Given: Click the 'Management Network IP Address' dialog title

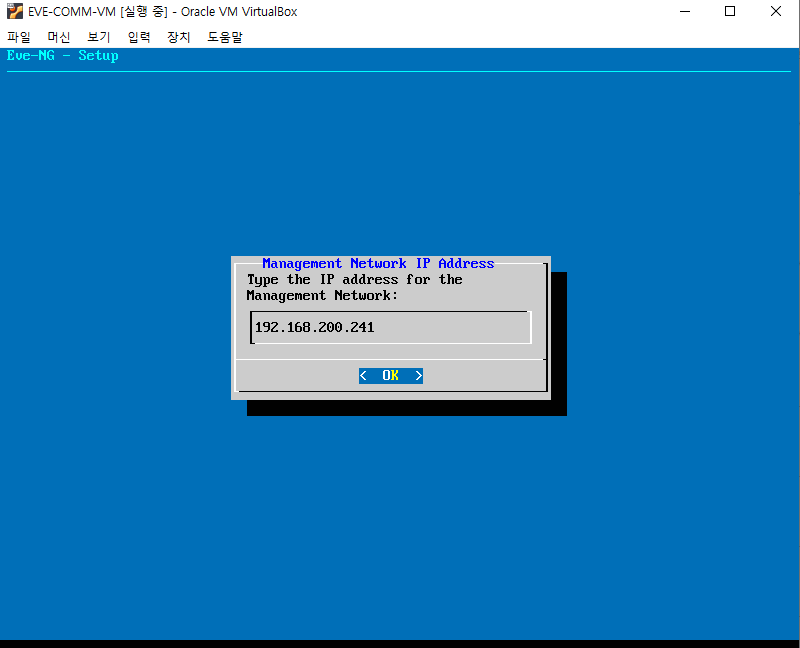Looking at the screenshot, I should [x=378, y=263].
